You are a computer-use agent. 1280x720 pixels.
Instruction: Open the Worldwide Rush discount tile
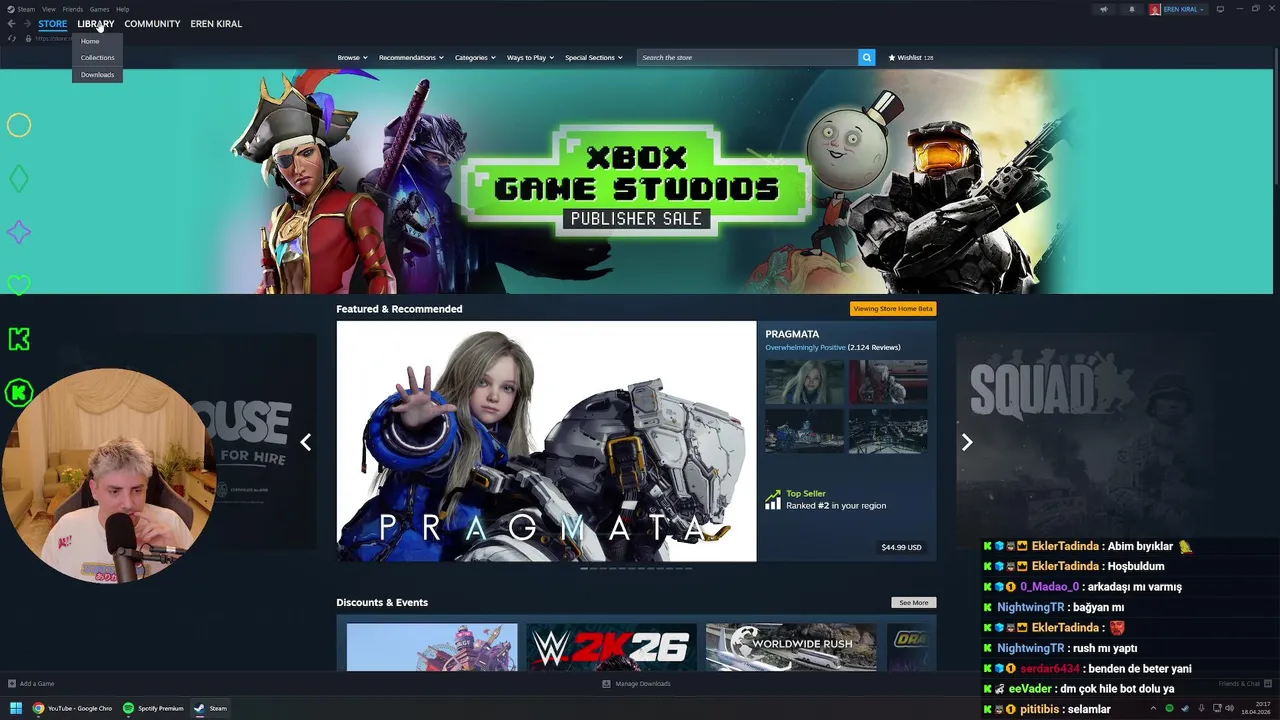click(791, 647)
